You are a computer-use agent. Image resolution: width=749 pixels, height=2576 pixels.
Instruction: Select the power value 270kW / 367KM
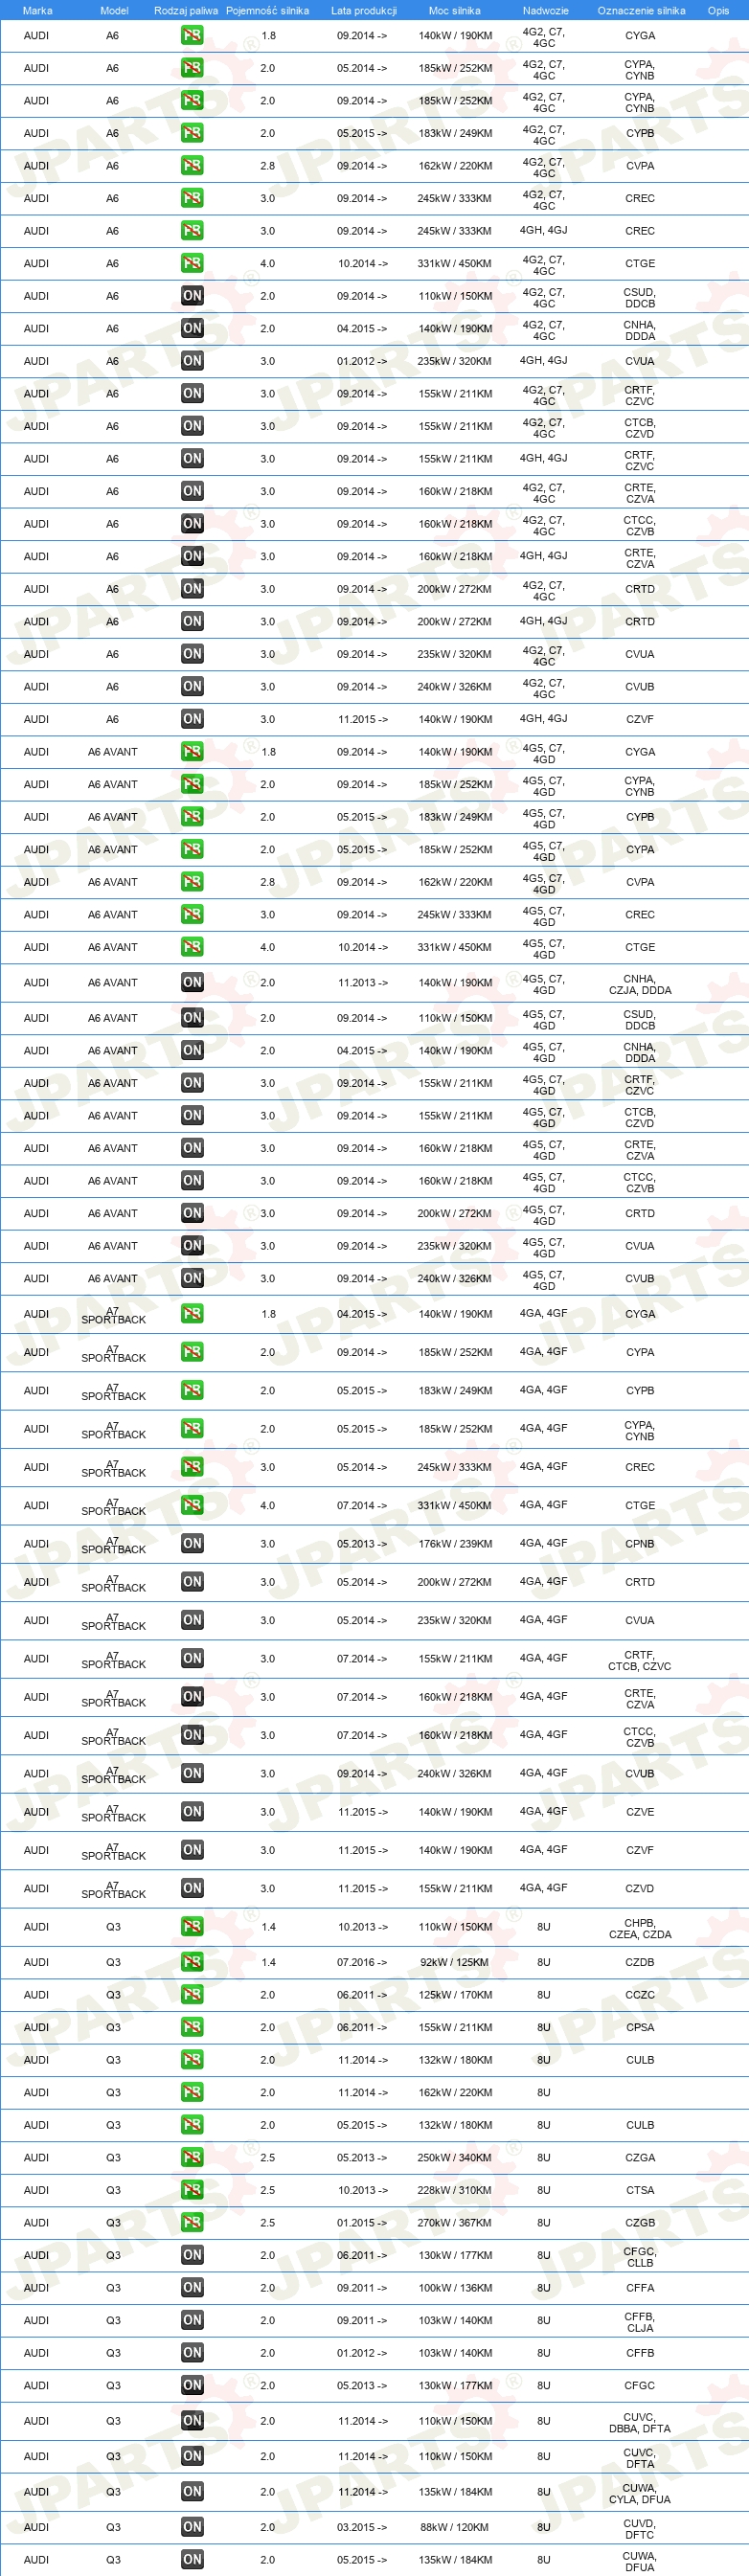(x=454, y=2222)
